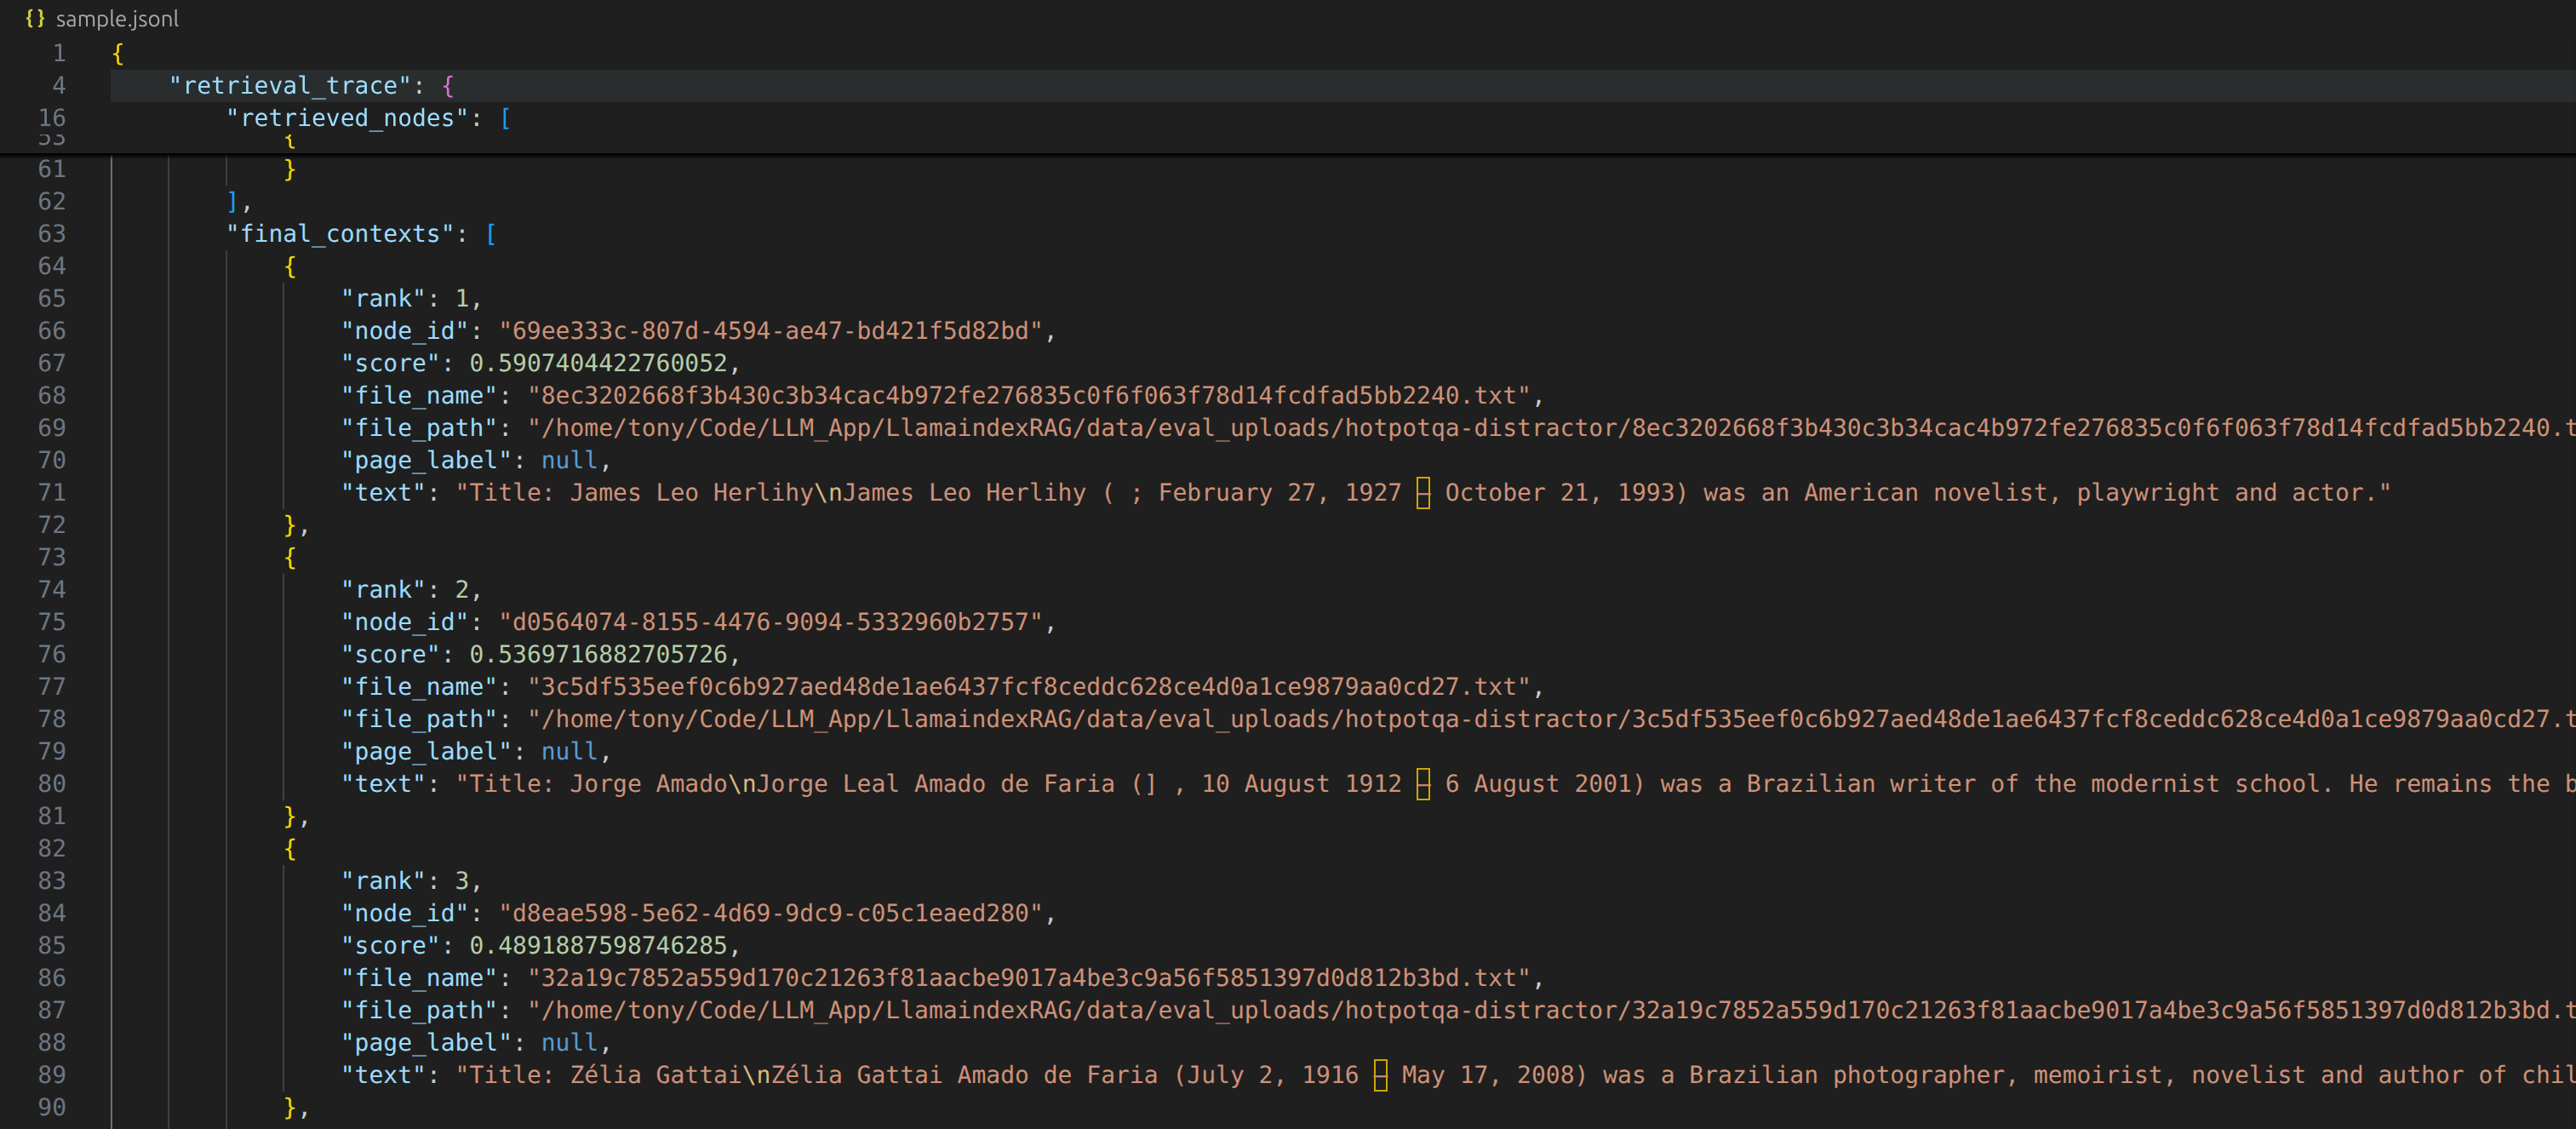Click text "Title: James Leo Herlihy"
The width and height of the screenshot is (2576, 1129).
pyautogui.click(x=641, y=493)
